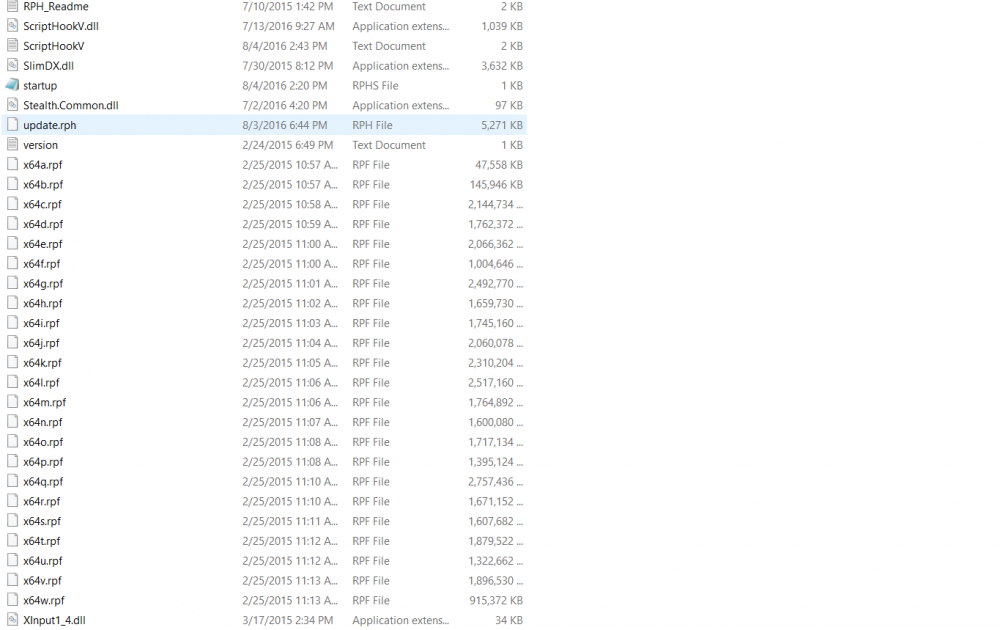Click the RPH_Readme document icon
1000x630 pixels.
pos(12,6)
